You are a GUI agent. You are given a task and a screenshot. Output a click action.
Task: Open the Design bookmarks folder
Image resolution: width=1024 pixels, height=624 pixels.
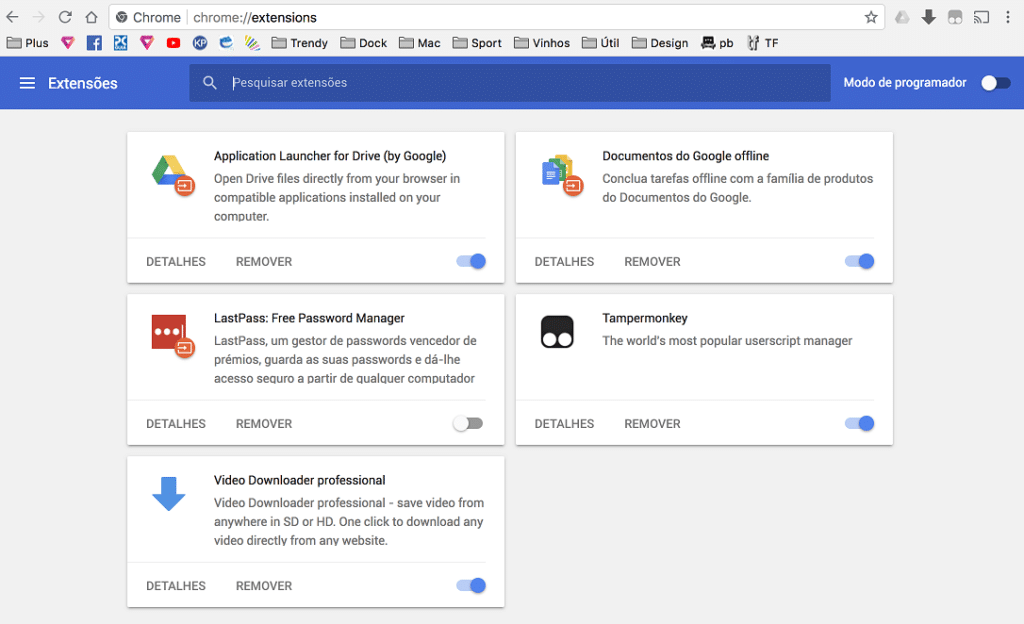point(660,43)
